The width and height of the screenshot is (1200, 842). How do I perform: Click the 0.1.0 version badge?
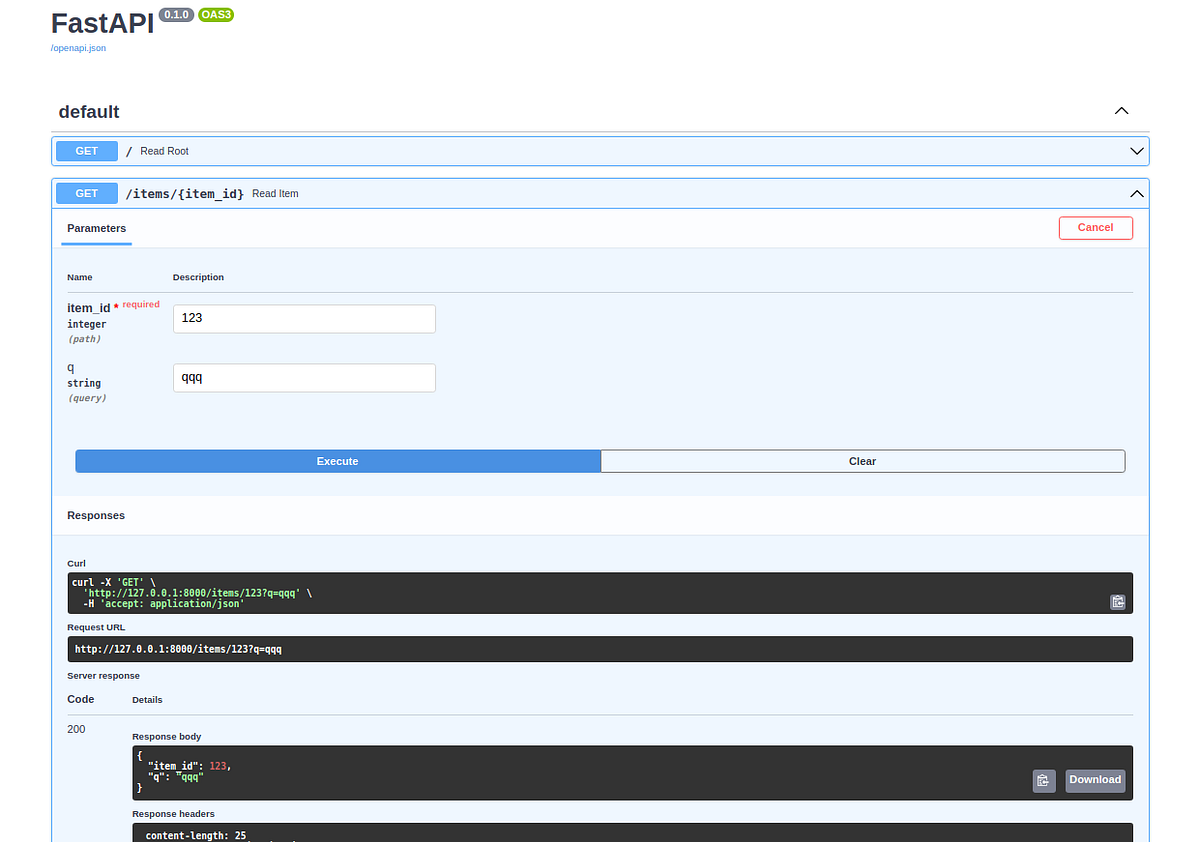tap(176, 14)
